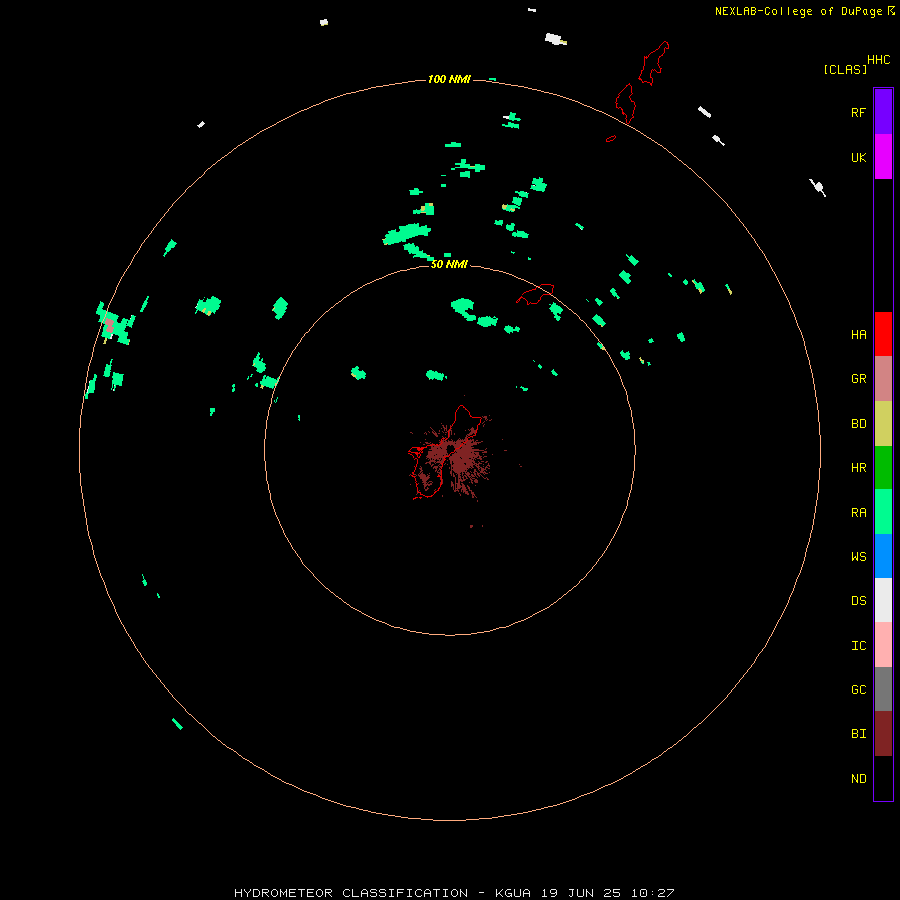The image size is (900, 900).
Task: Click the GR pink-brown legend swatch
Action: coord(883,379)
